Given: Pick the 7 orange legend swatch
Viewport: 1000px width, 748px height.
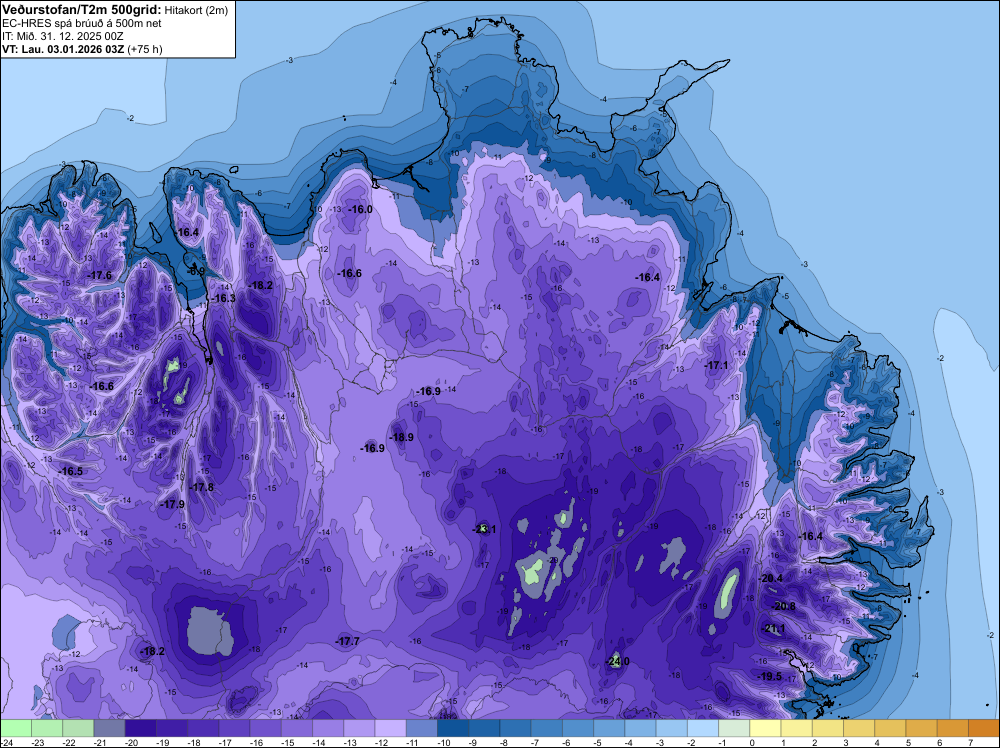Looking at the screenshot, I should pyautogui.click(x=984, y=728).
